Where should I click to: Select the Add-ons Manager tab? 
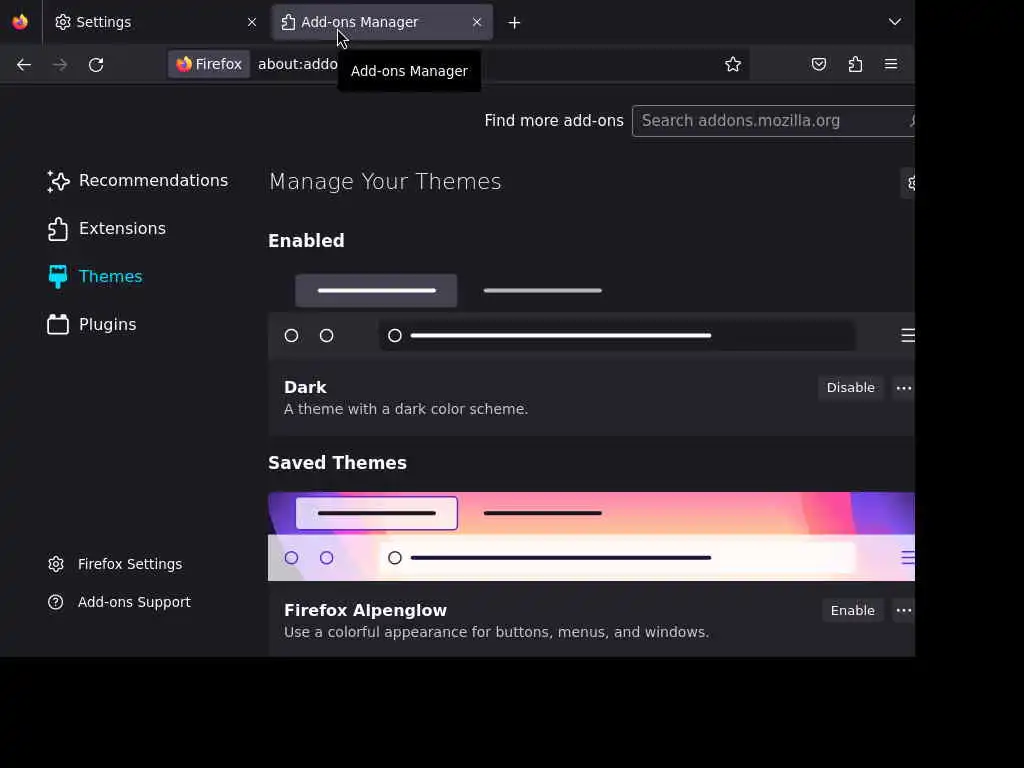coord(382,22)
